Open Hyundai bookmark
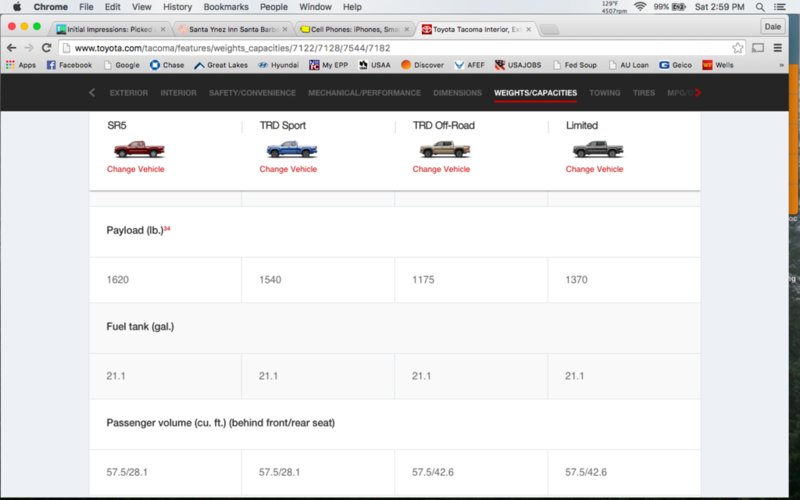 pyautogui.click(x=279, y=65)
